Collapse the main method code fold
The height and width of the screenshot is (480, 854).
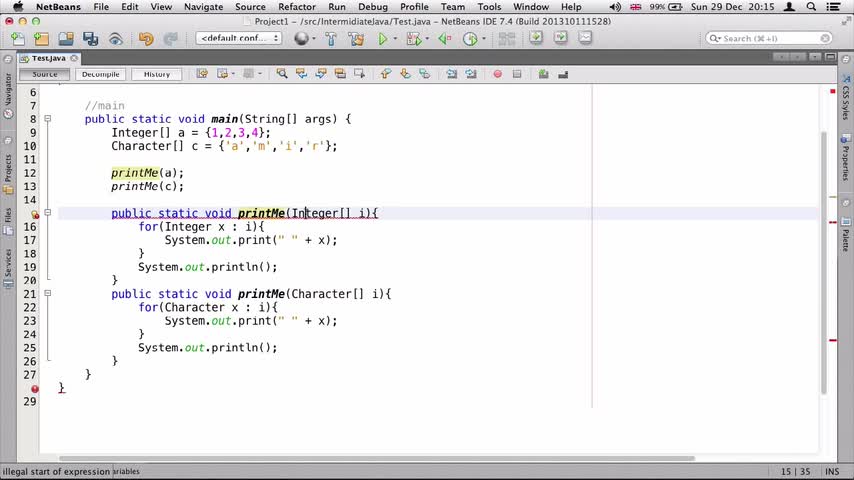tap(48, 118)
